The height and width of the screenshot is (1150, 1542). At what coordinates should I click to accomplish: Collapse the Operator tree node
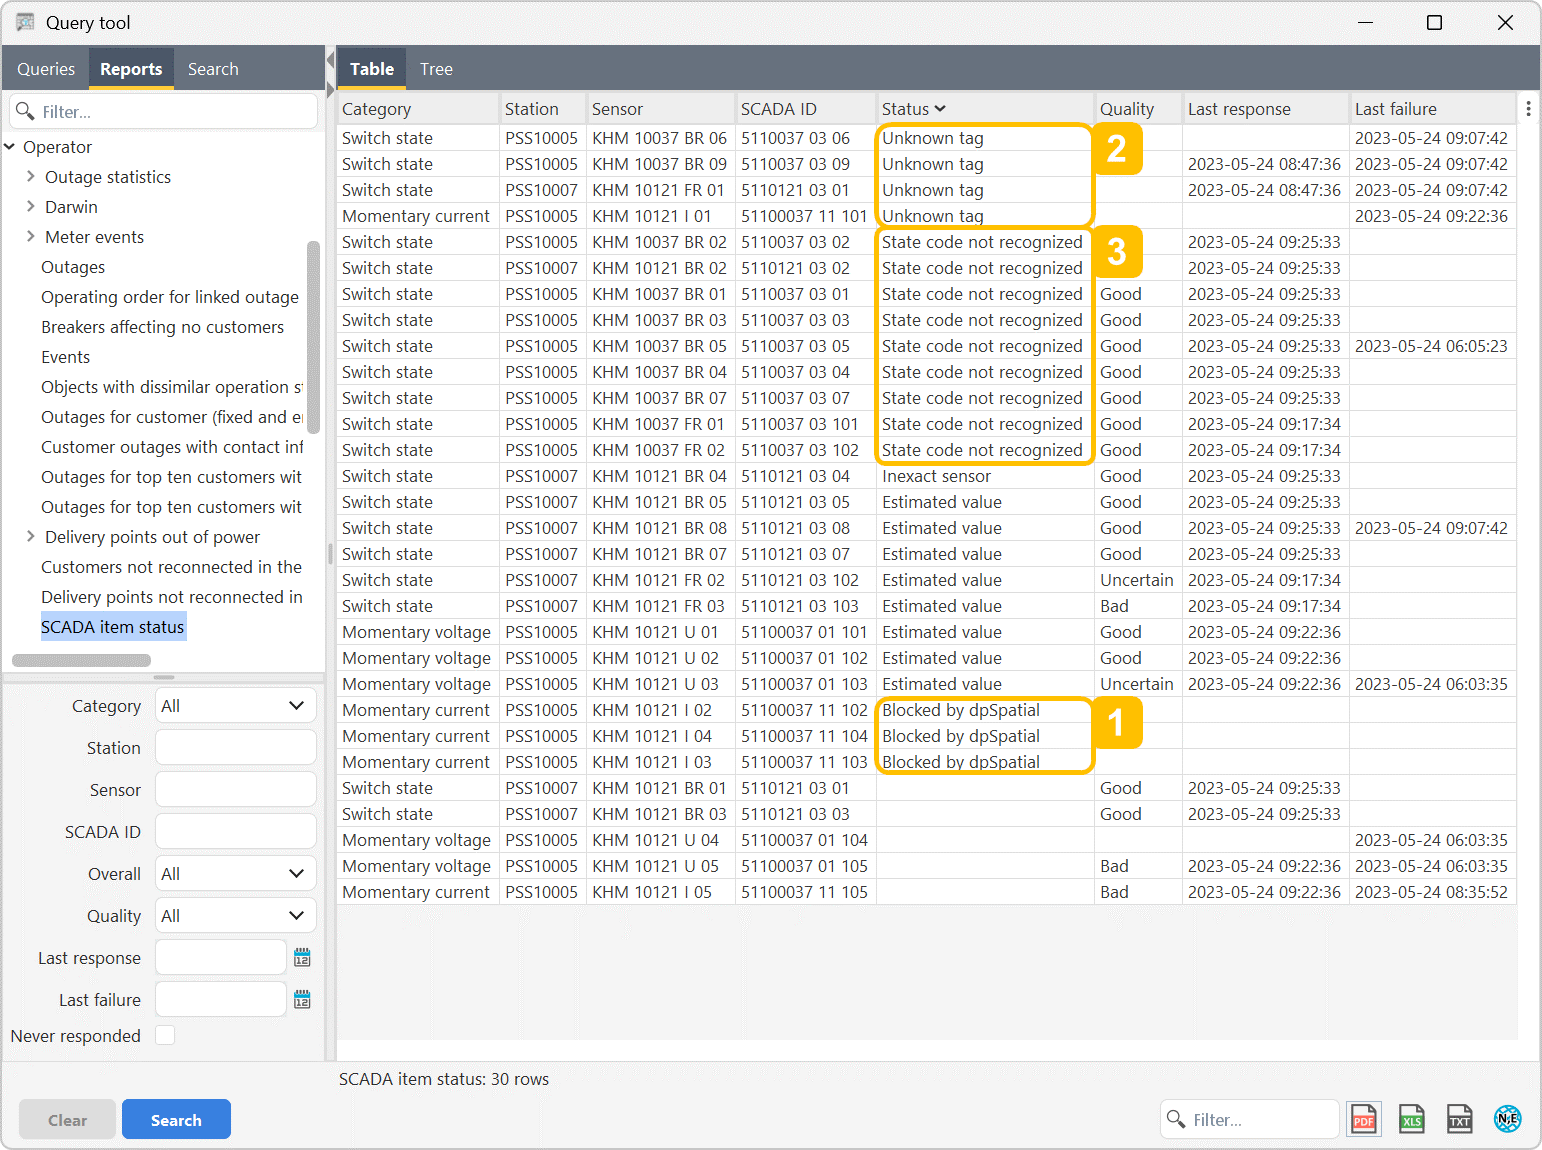10,147
